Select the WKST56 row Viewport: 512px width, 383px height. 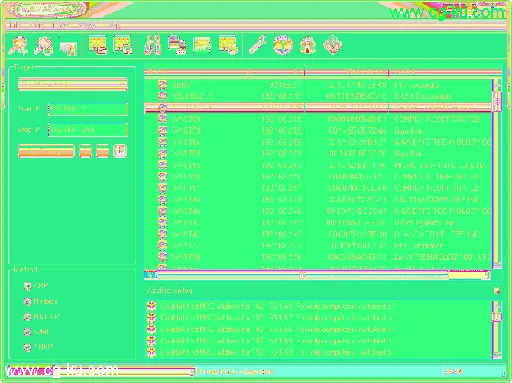(318, 142)
